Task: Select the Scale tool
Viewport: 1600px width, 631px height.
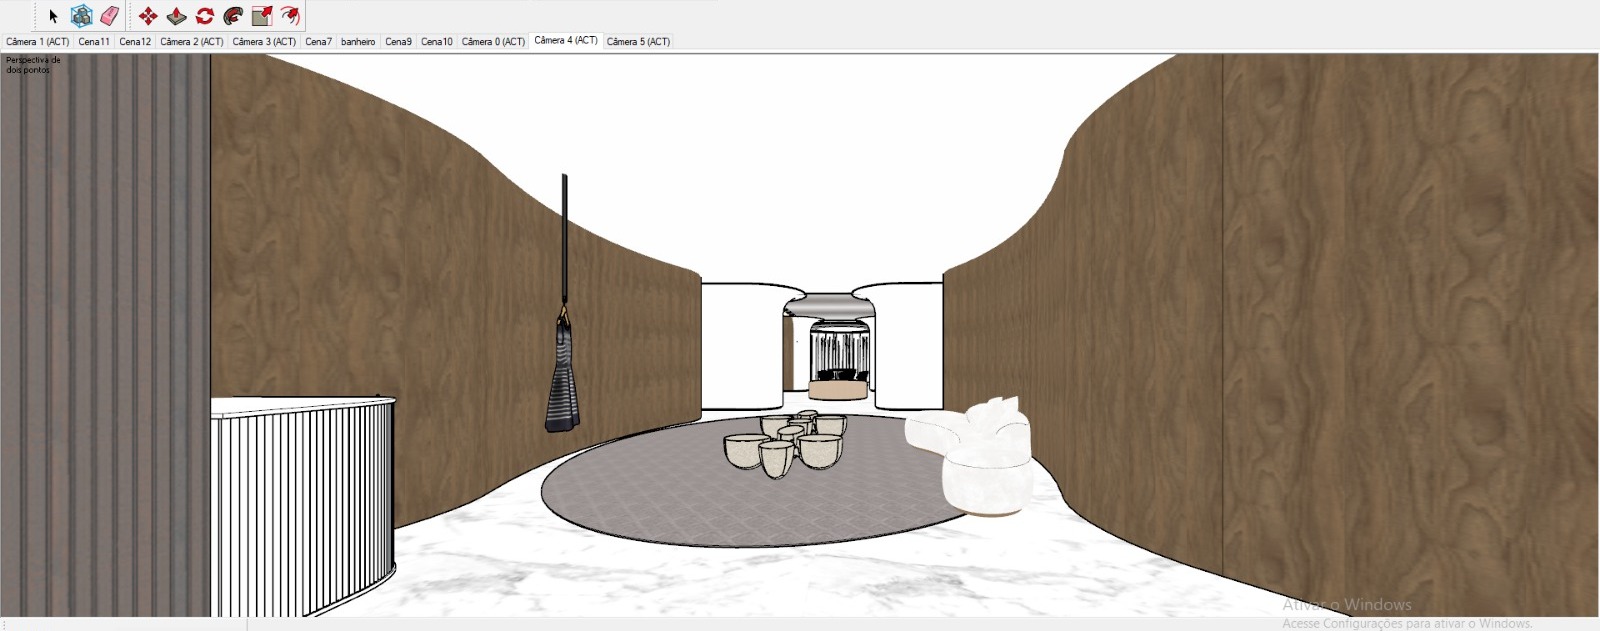Action: point(262,16)
